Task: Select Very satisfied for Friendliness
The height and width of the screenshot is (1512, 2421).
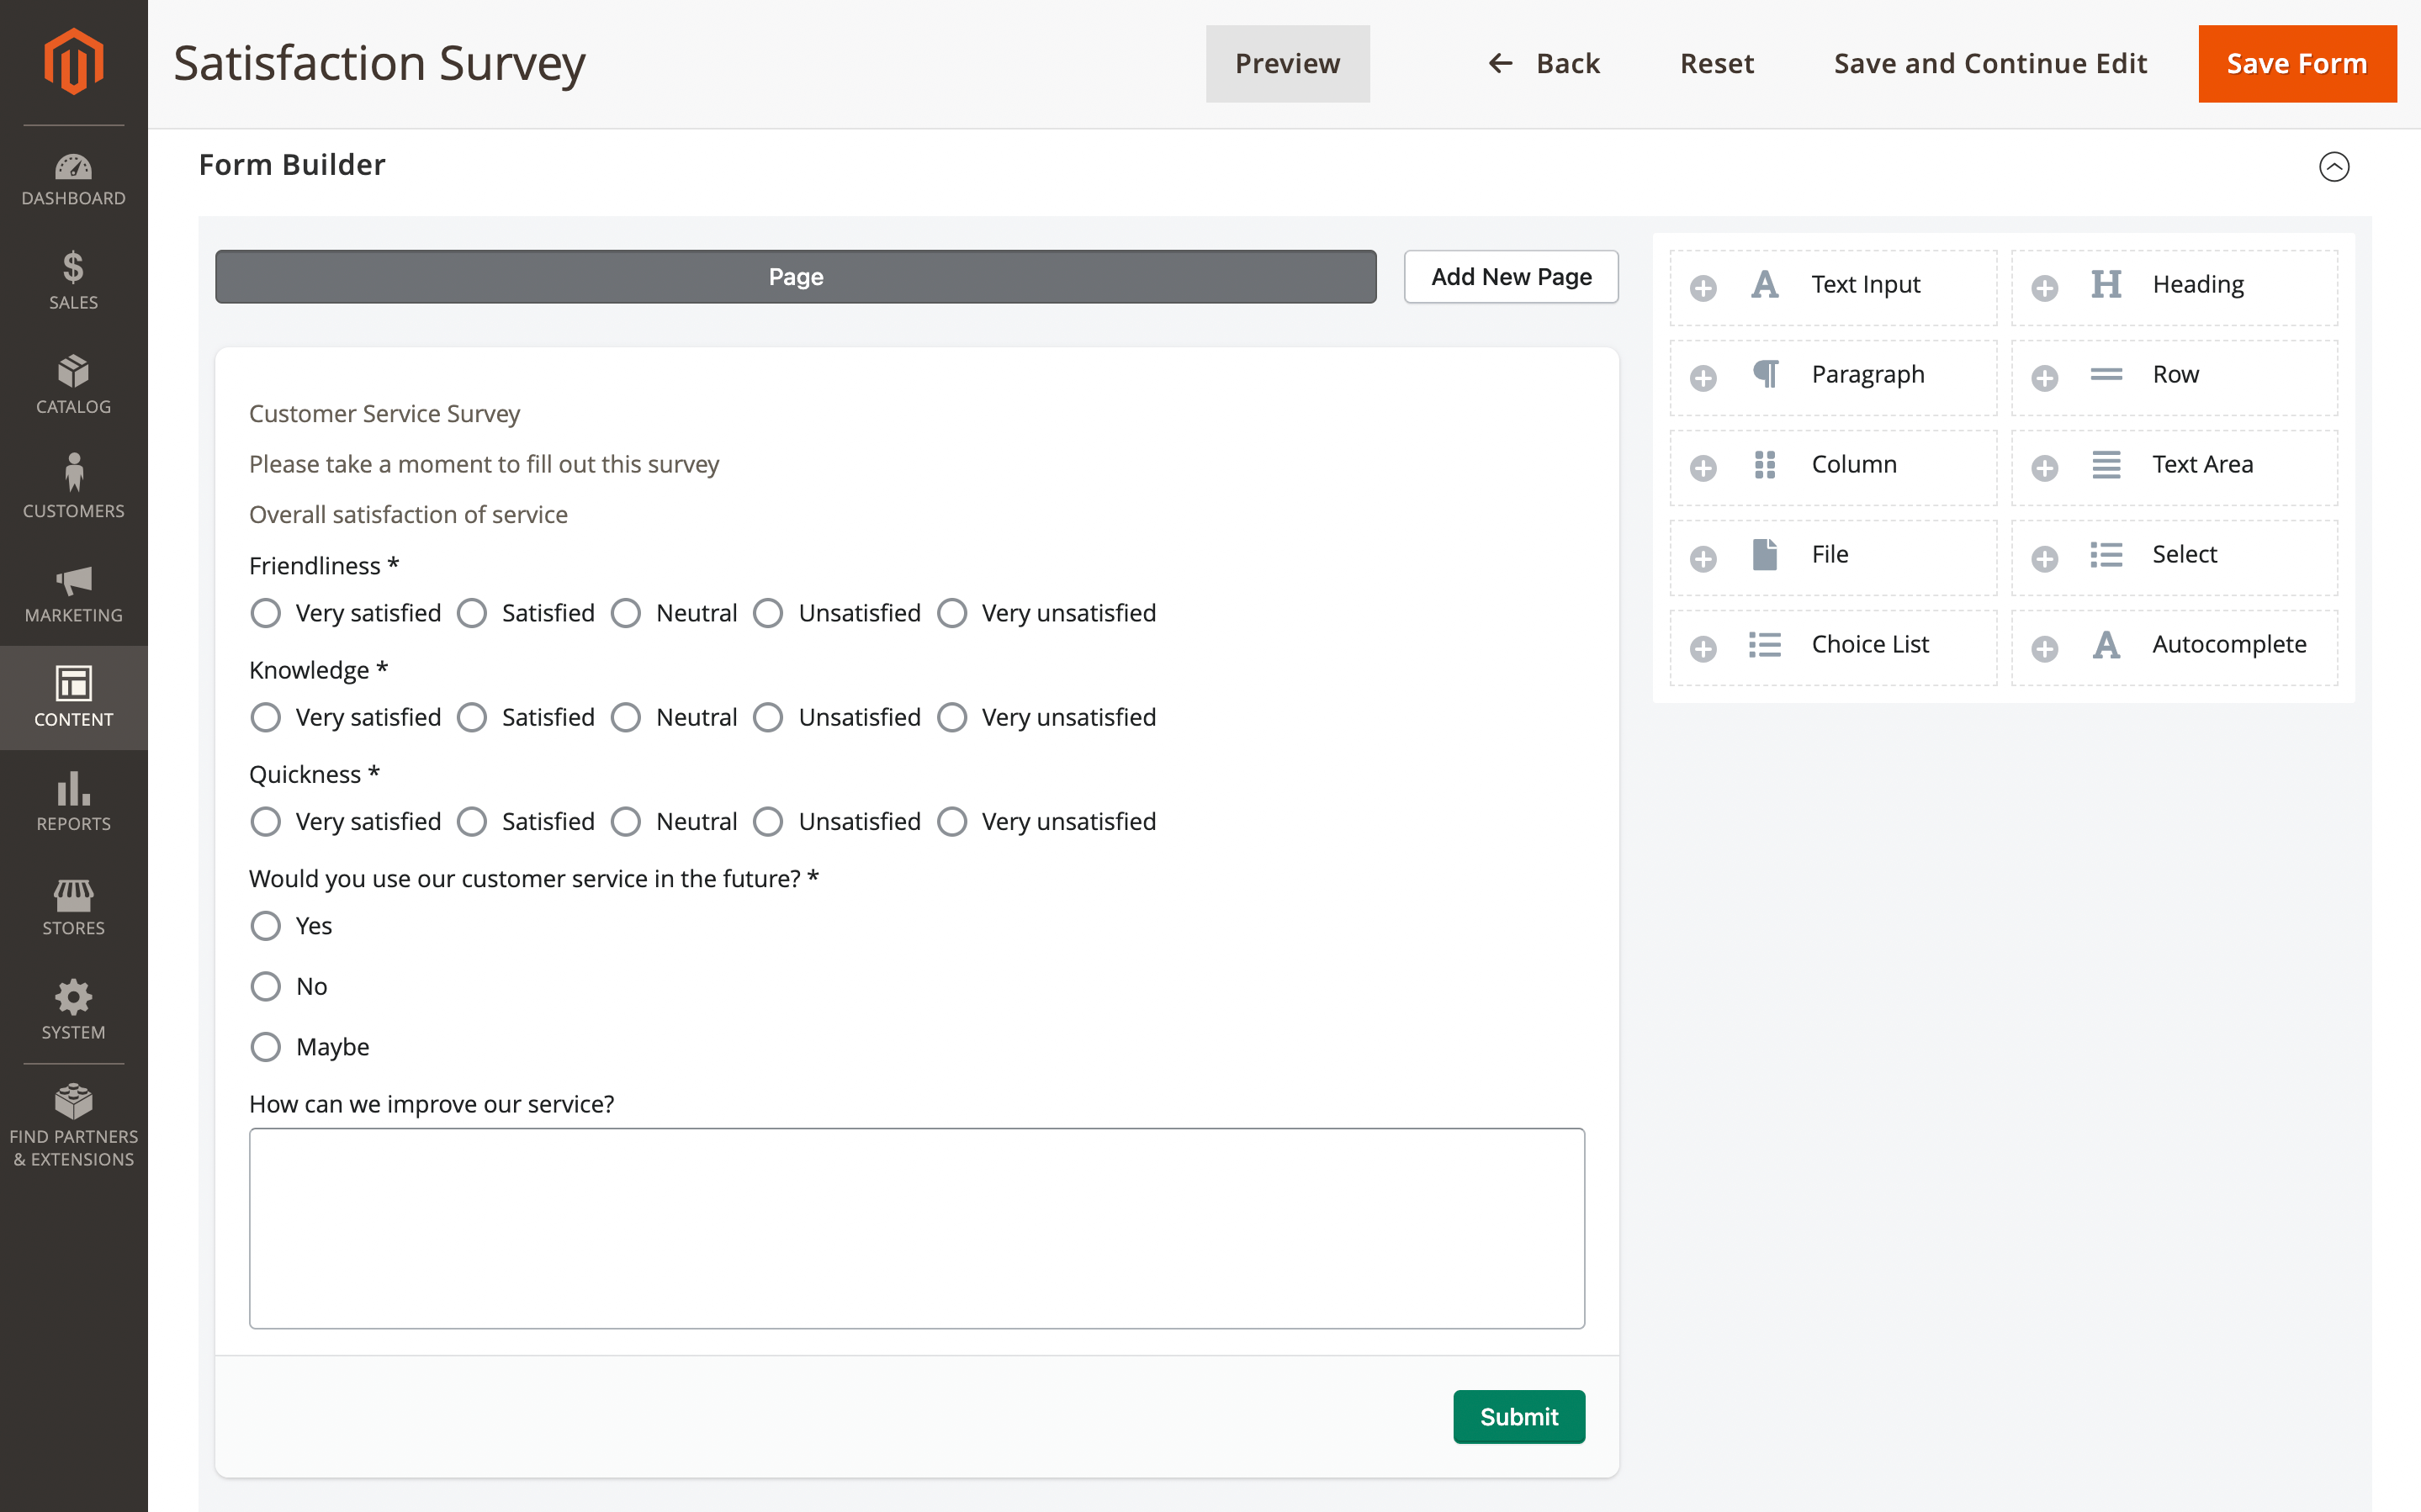Action: [x=266, y=613]
